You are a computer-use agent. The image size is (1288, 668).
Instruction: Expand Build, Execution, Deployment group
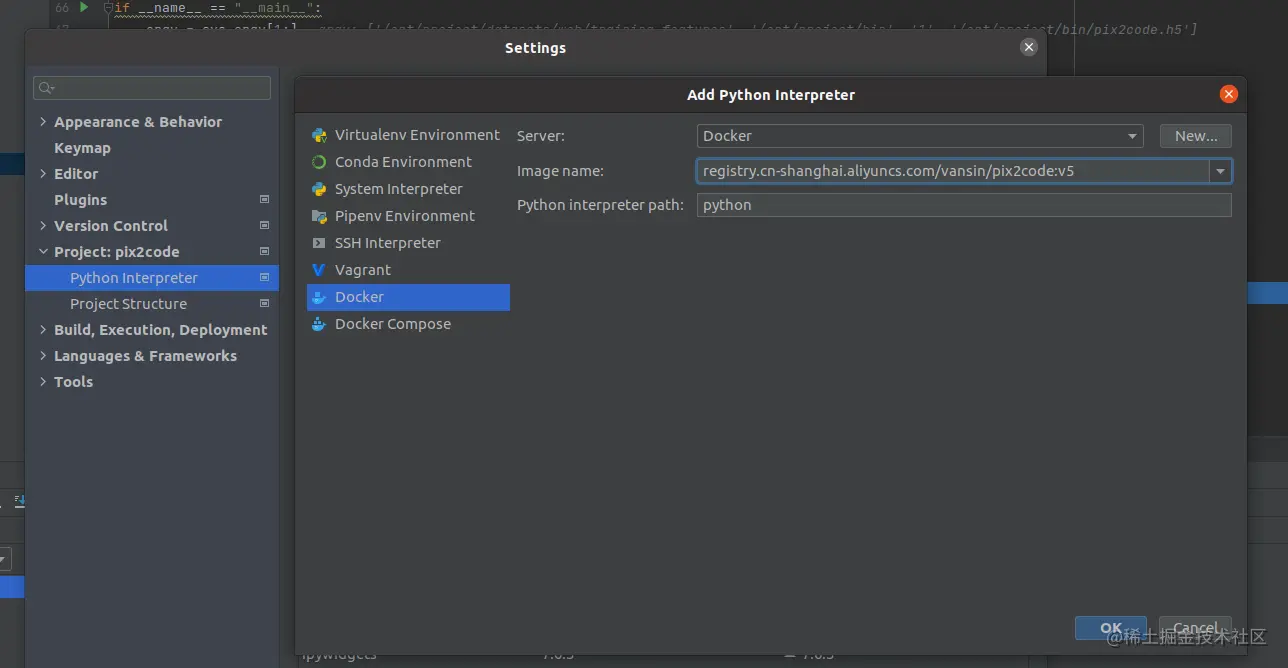pyautogui.click(x=43, y=330)
